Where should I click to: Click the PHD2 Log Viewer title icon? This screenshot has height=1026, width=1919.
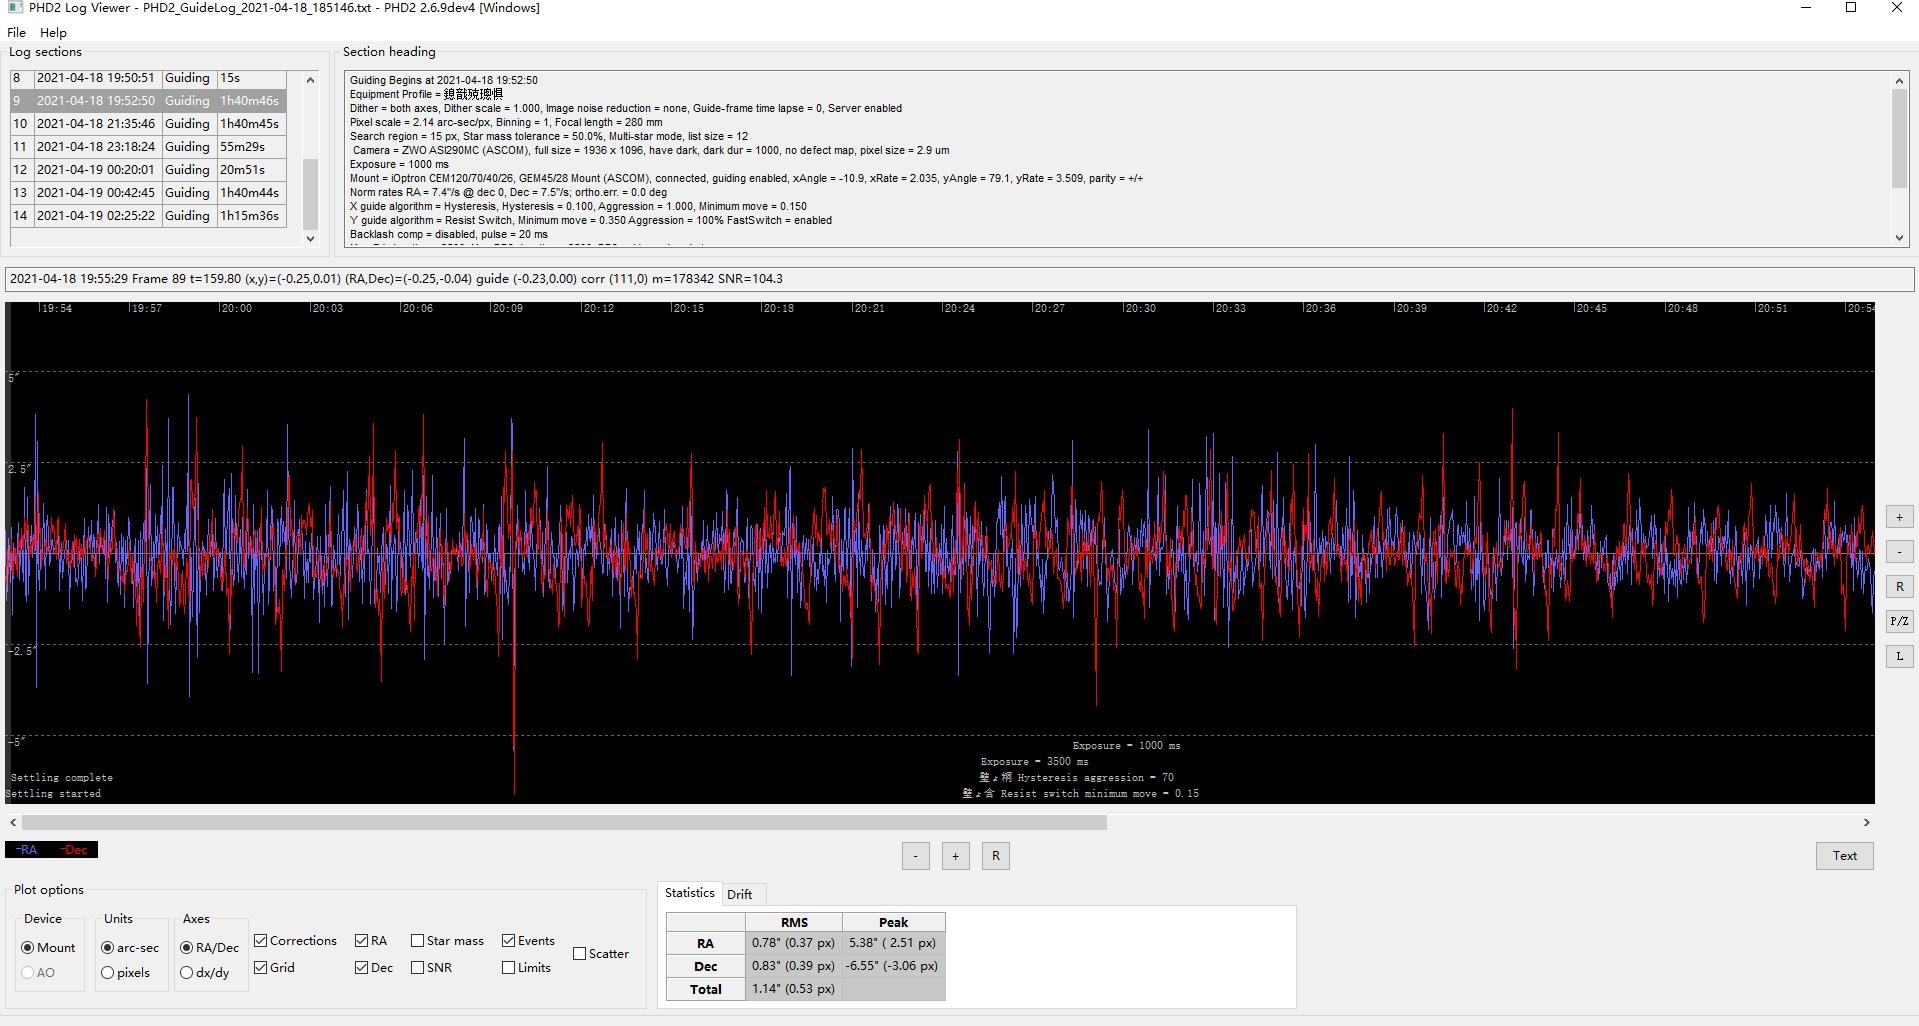(x=15, y=8)
